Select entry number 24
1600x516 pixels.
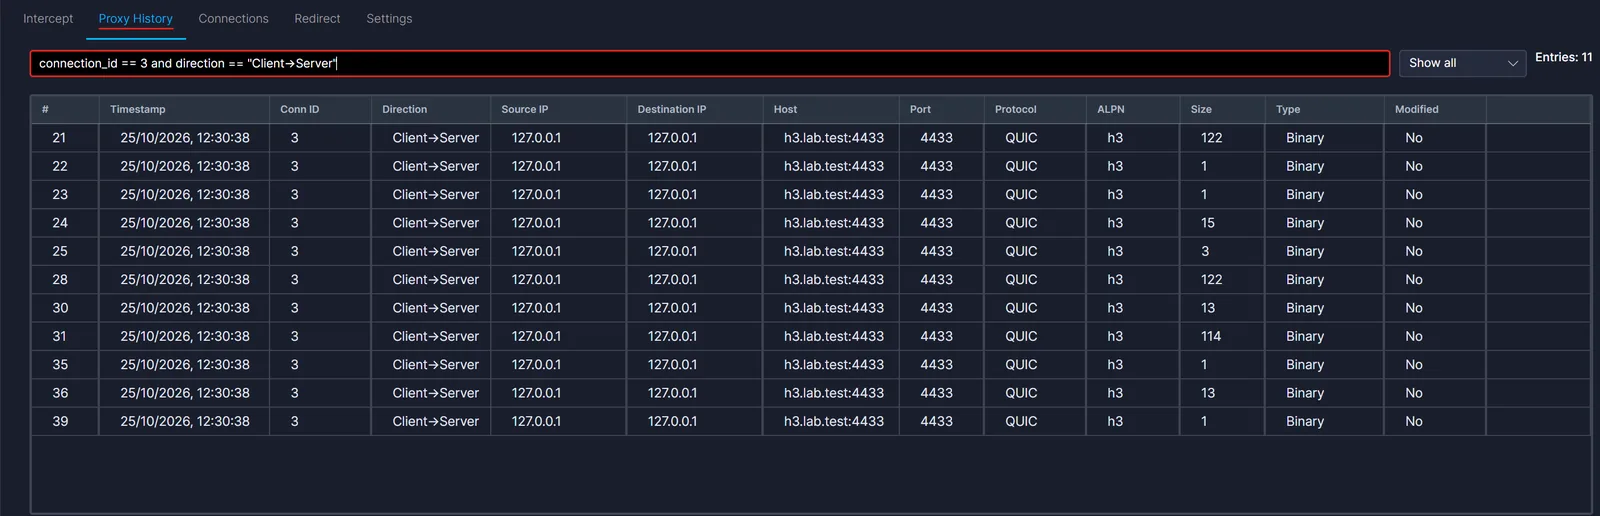(x=810, y=223)
